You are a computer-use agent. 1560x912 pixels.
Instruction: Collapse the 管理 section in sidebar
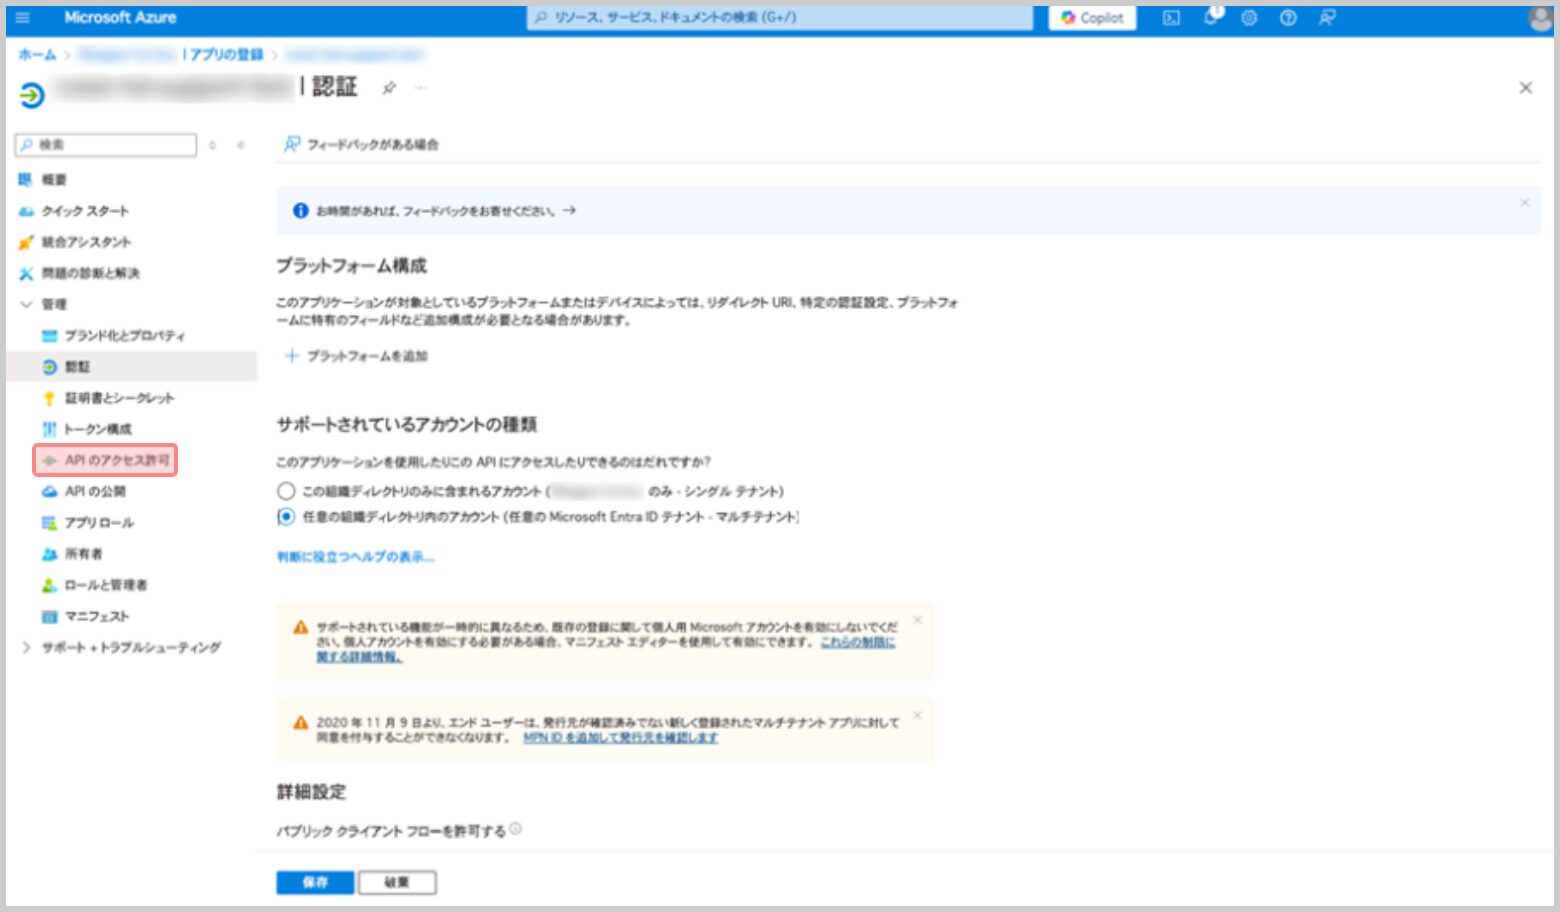[27, 304]
